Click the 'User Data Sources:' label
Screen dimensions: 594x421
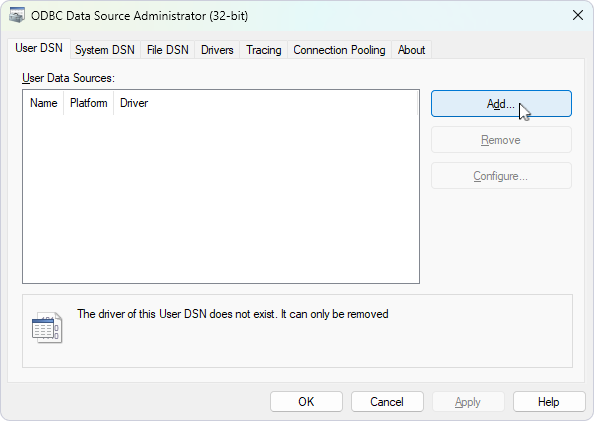click(x=68, y=78)
